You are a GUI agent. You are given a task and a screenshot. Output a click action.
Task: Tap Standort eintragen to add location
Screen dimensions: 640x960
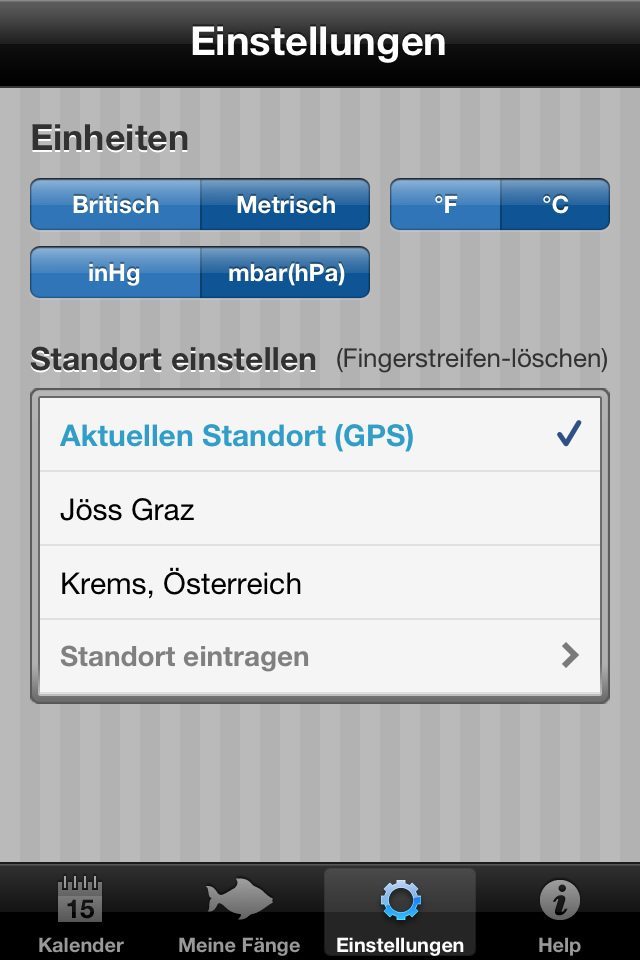[x=185, y=657]
